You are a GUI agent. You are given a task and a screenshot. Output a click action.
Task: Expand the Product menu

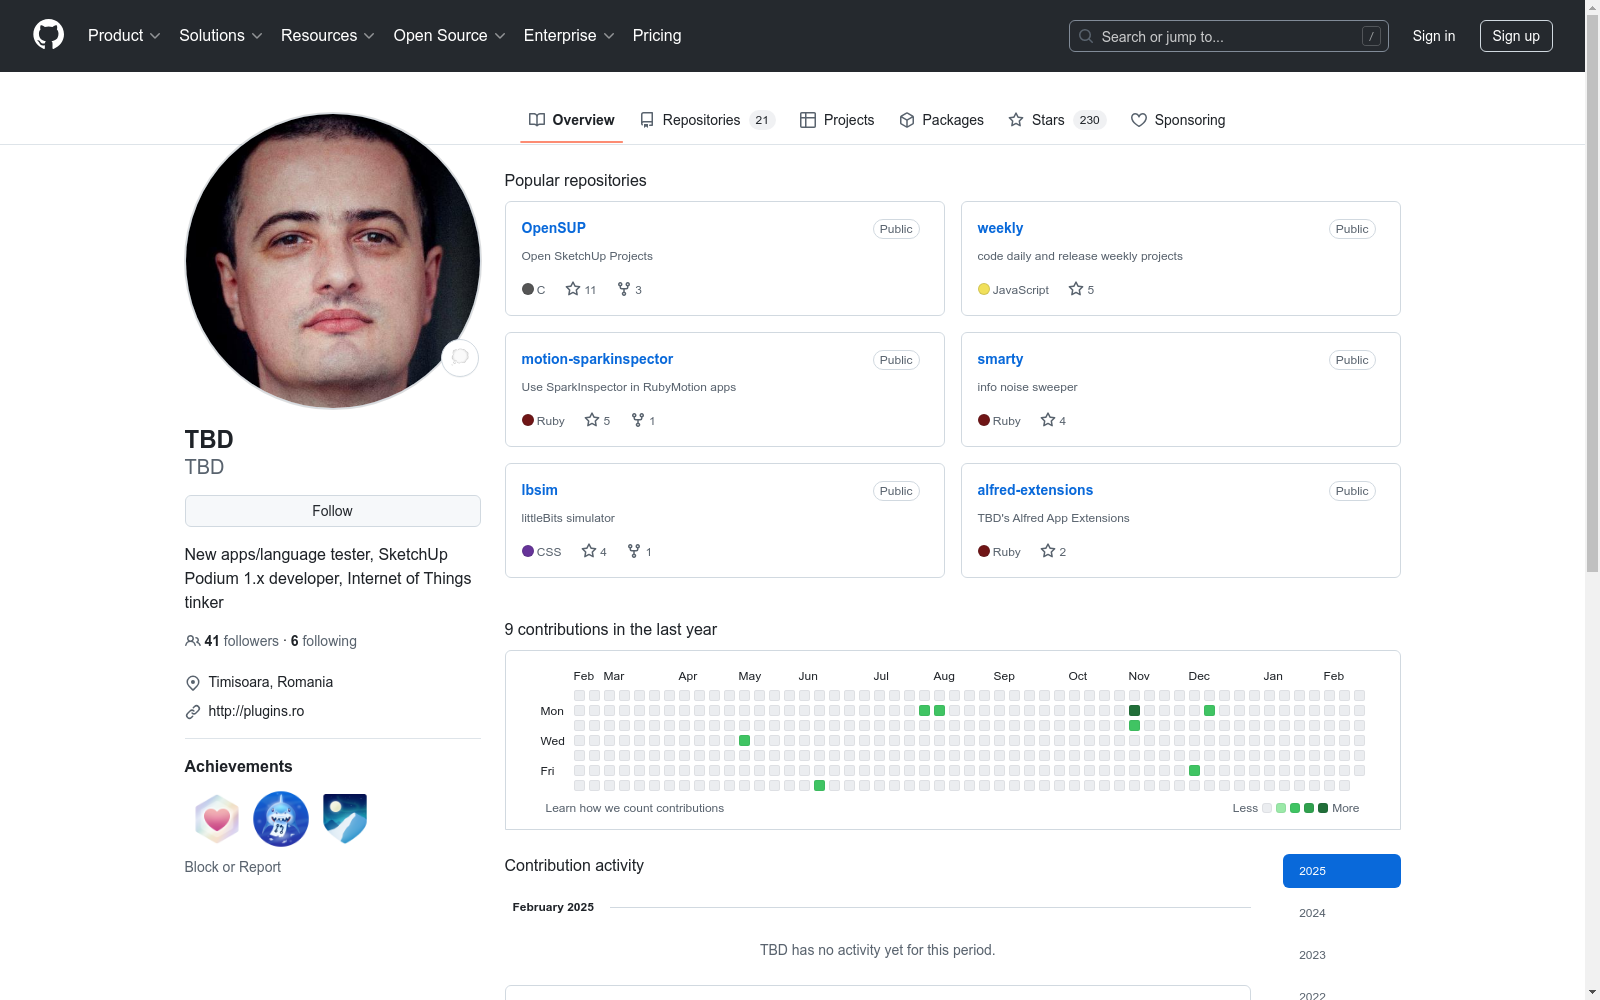click(x=124, y=36)
